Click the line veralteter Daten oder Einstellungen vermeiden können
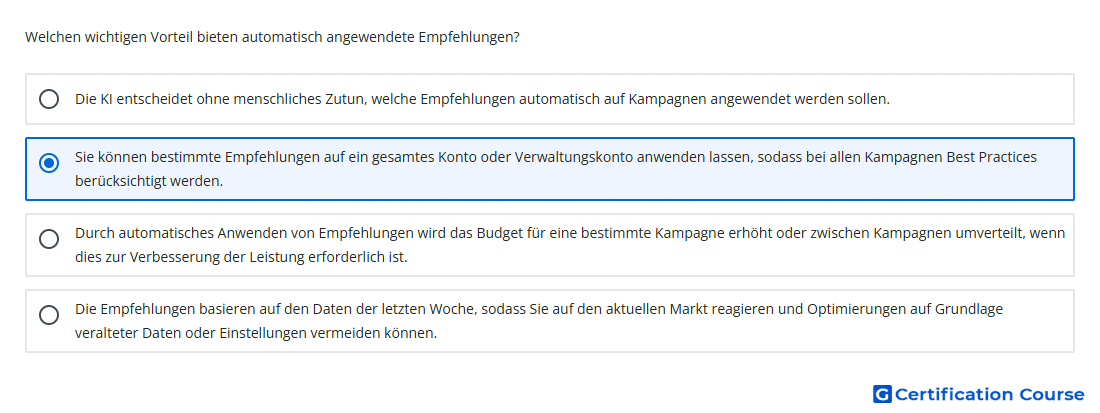1100x413 pixels. pos(256,332)
